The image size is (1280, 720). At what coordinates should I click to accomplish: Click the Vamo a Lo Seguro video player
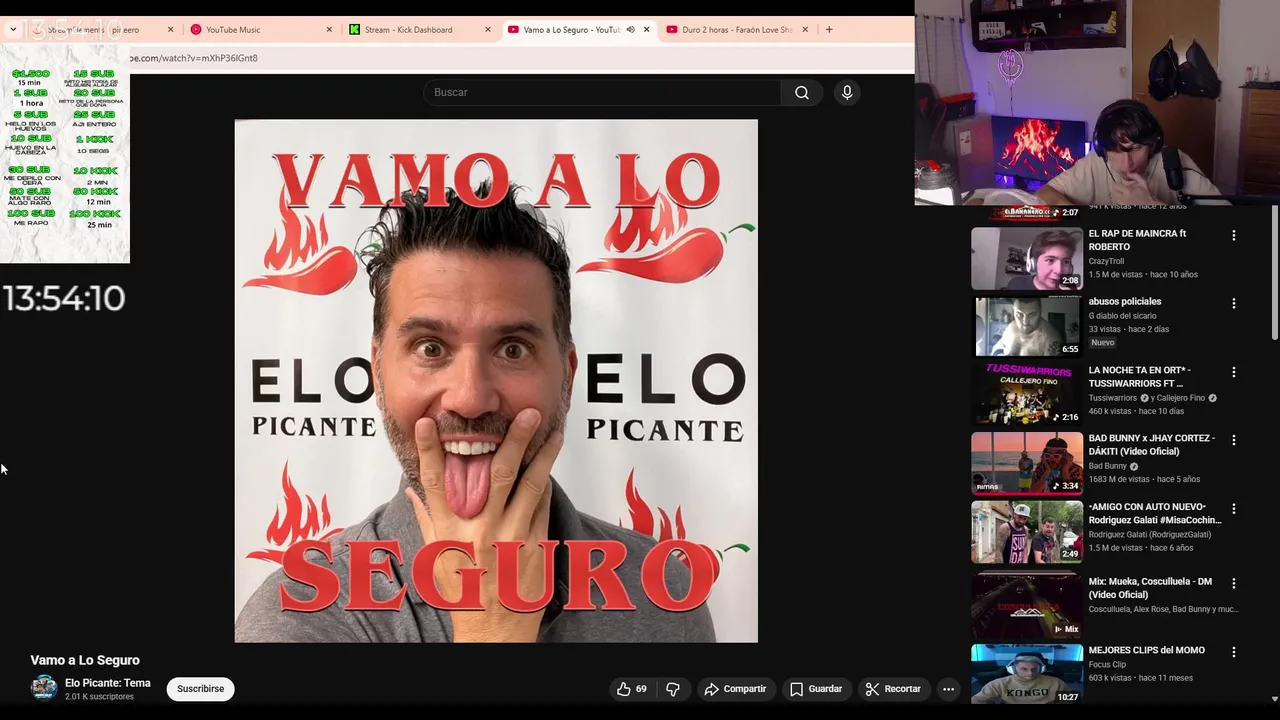(x=496, y=381)
